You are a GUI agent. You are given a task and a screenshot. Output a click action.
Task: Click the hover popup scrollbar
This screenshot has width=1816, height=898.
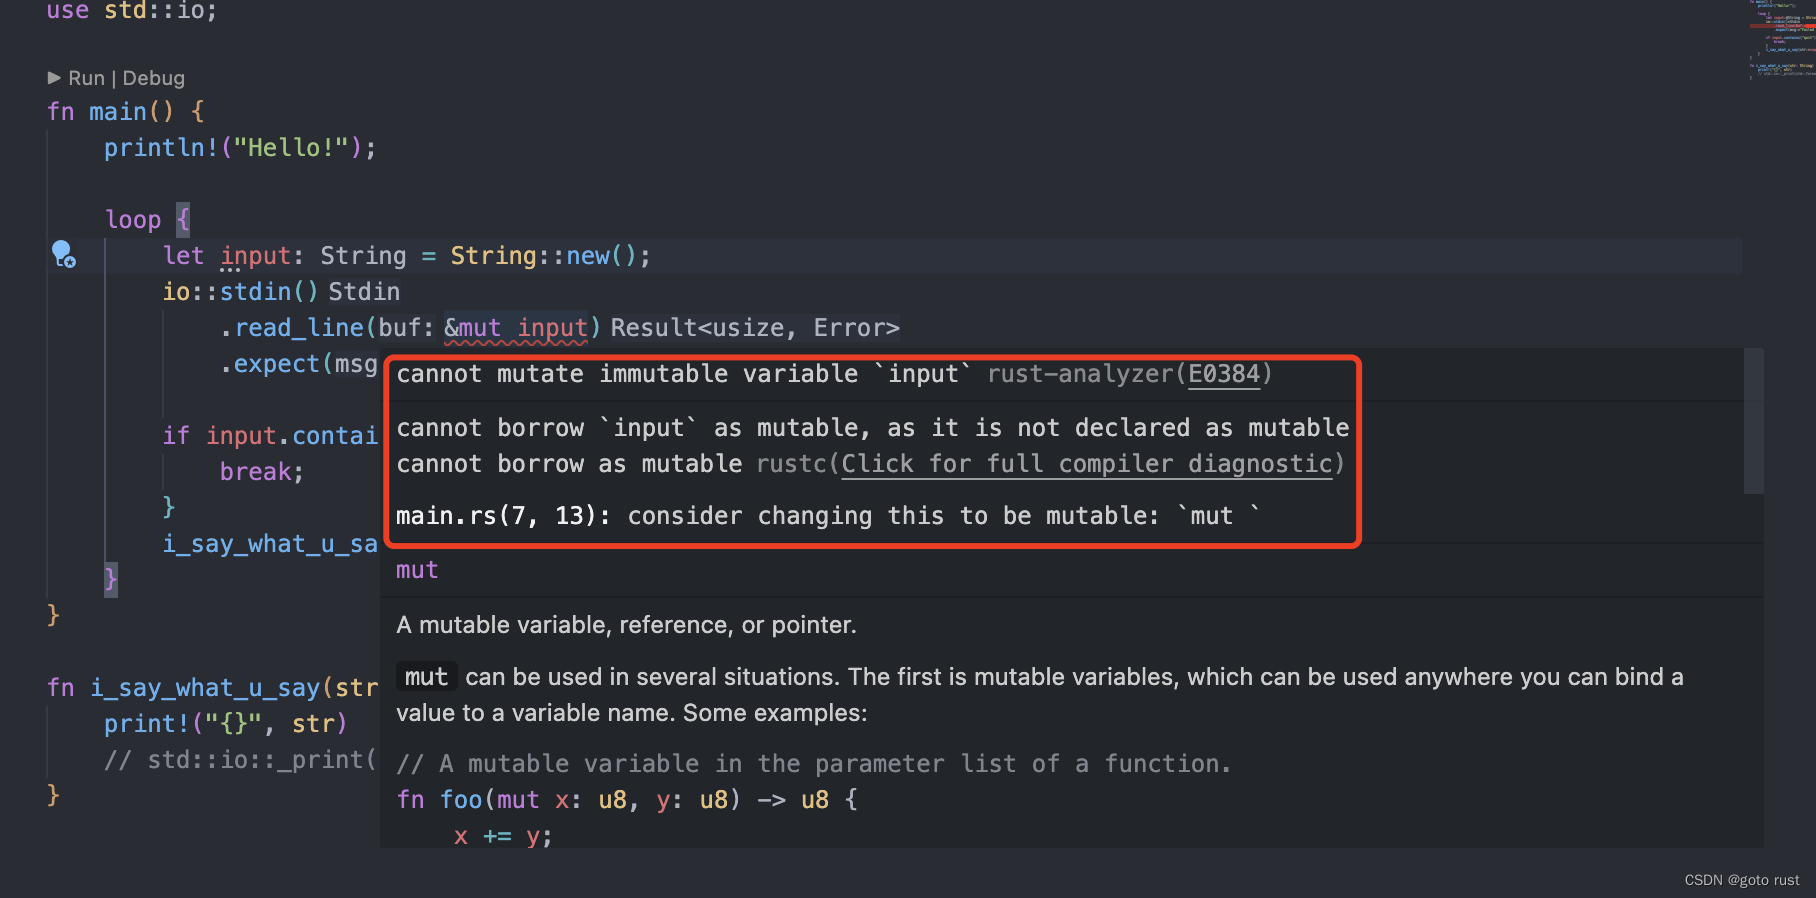[x=1753, y=420]
